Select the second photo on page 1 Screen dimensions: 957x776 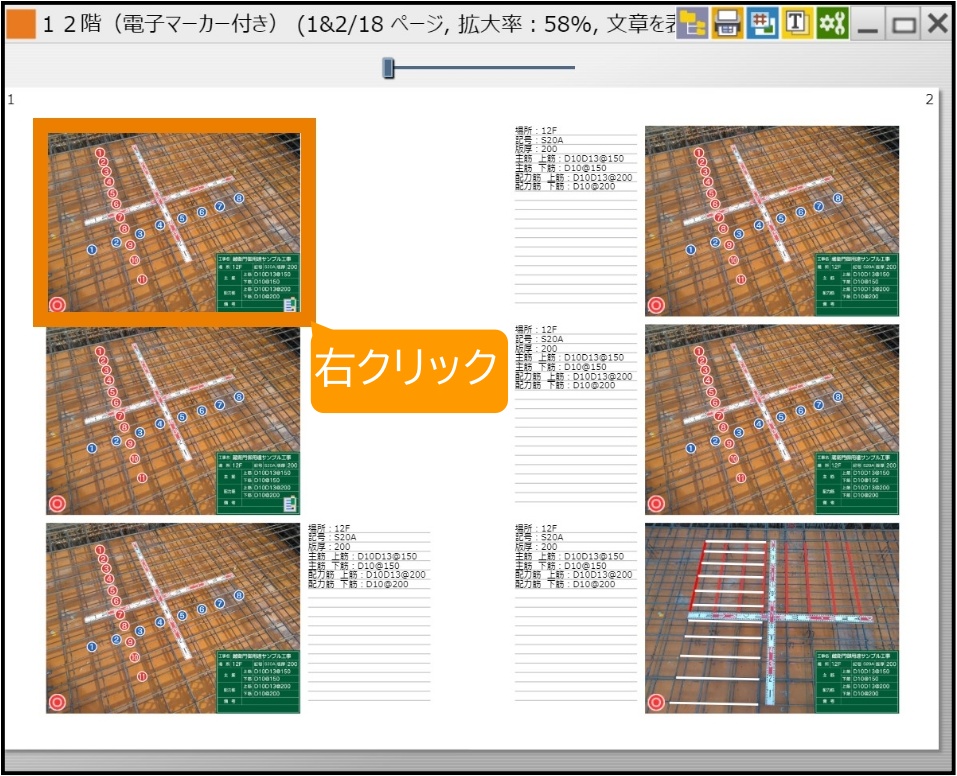tap(173, 420)
